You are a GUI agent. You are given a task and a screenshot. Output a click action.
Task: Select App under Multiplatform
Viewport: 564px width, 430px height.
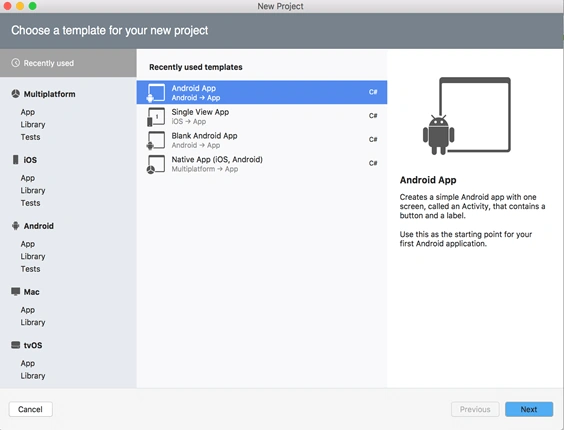(x=28, y=112)
